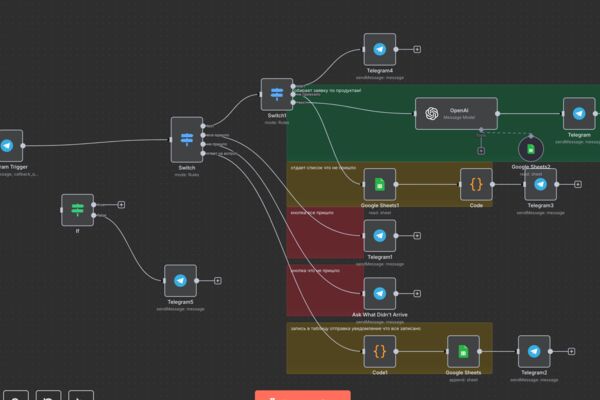Viewport: 600px width, 400px height.
Task: Click the Telegram4 output connector
Action: pyautogui.click(x=396, y=49)
